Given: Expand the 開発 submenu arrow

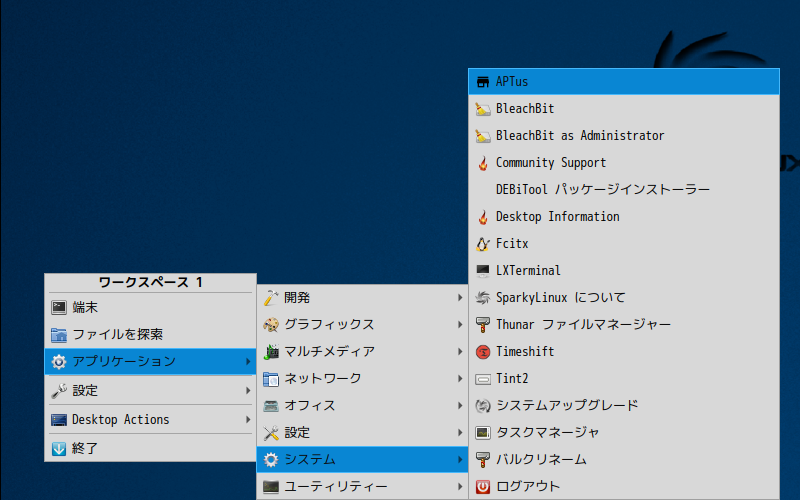Looking at the screenshot, I should [460, 297].
